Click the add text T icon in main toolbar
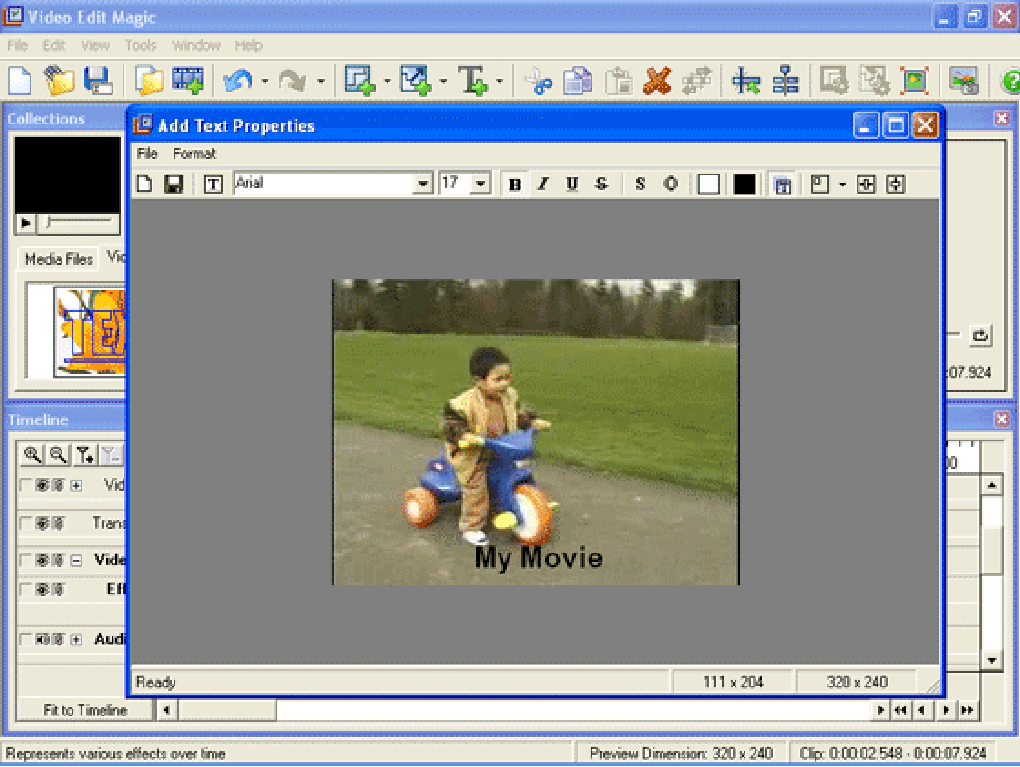 tap(473, 81)
